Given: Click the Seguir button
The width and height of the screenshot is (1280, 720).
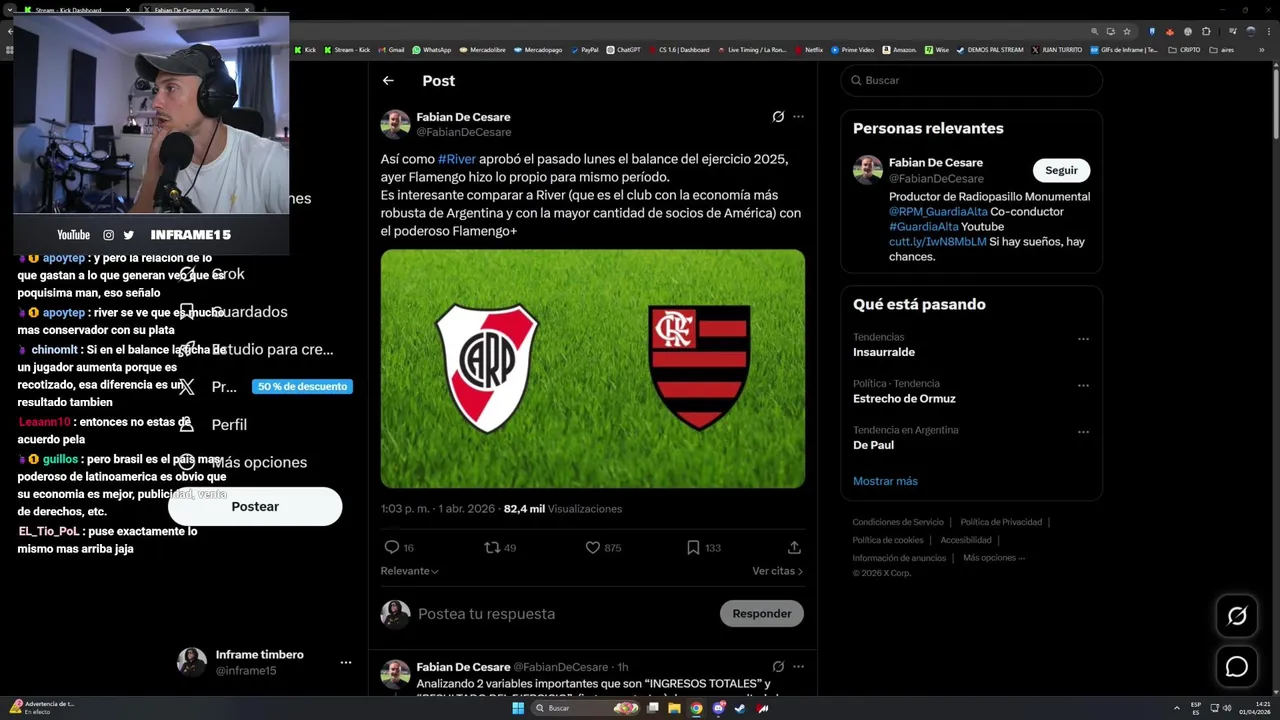Looking at the screenshot, I should pyautogui.click(x=1061, y=170).
